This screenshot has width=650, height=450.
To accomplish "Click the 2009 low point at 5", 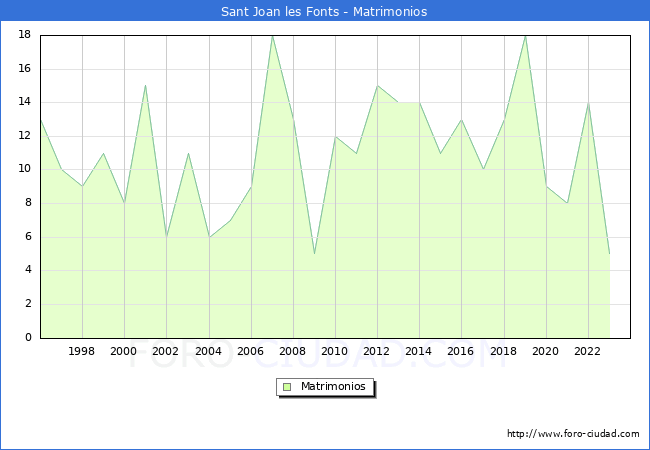I will tap(314, 254).
